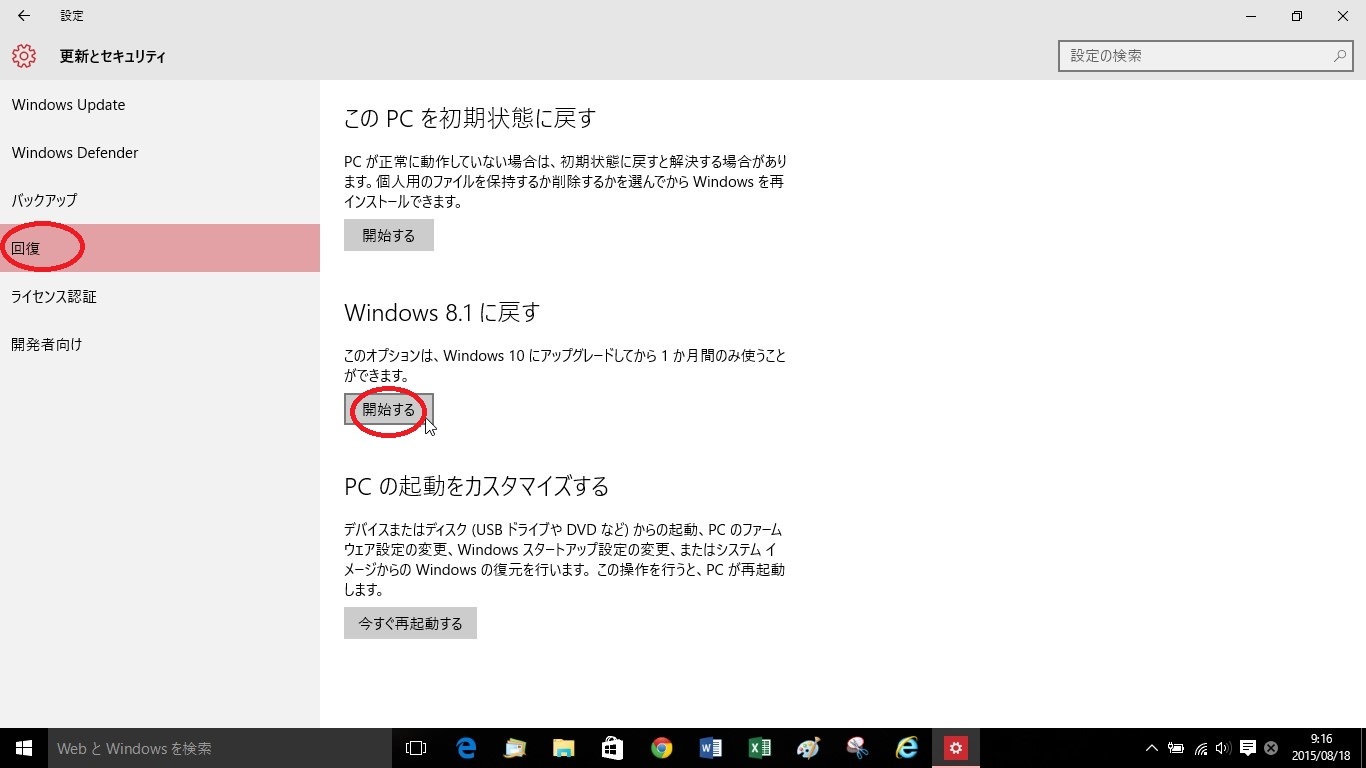Image resolution: width=1366 pixels, height=768 pixels.
Task: Click the taskbar clock showing 9:16
Action: [x=1322, y=748]
